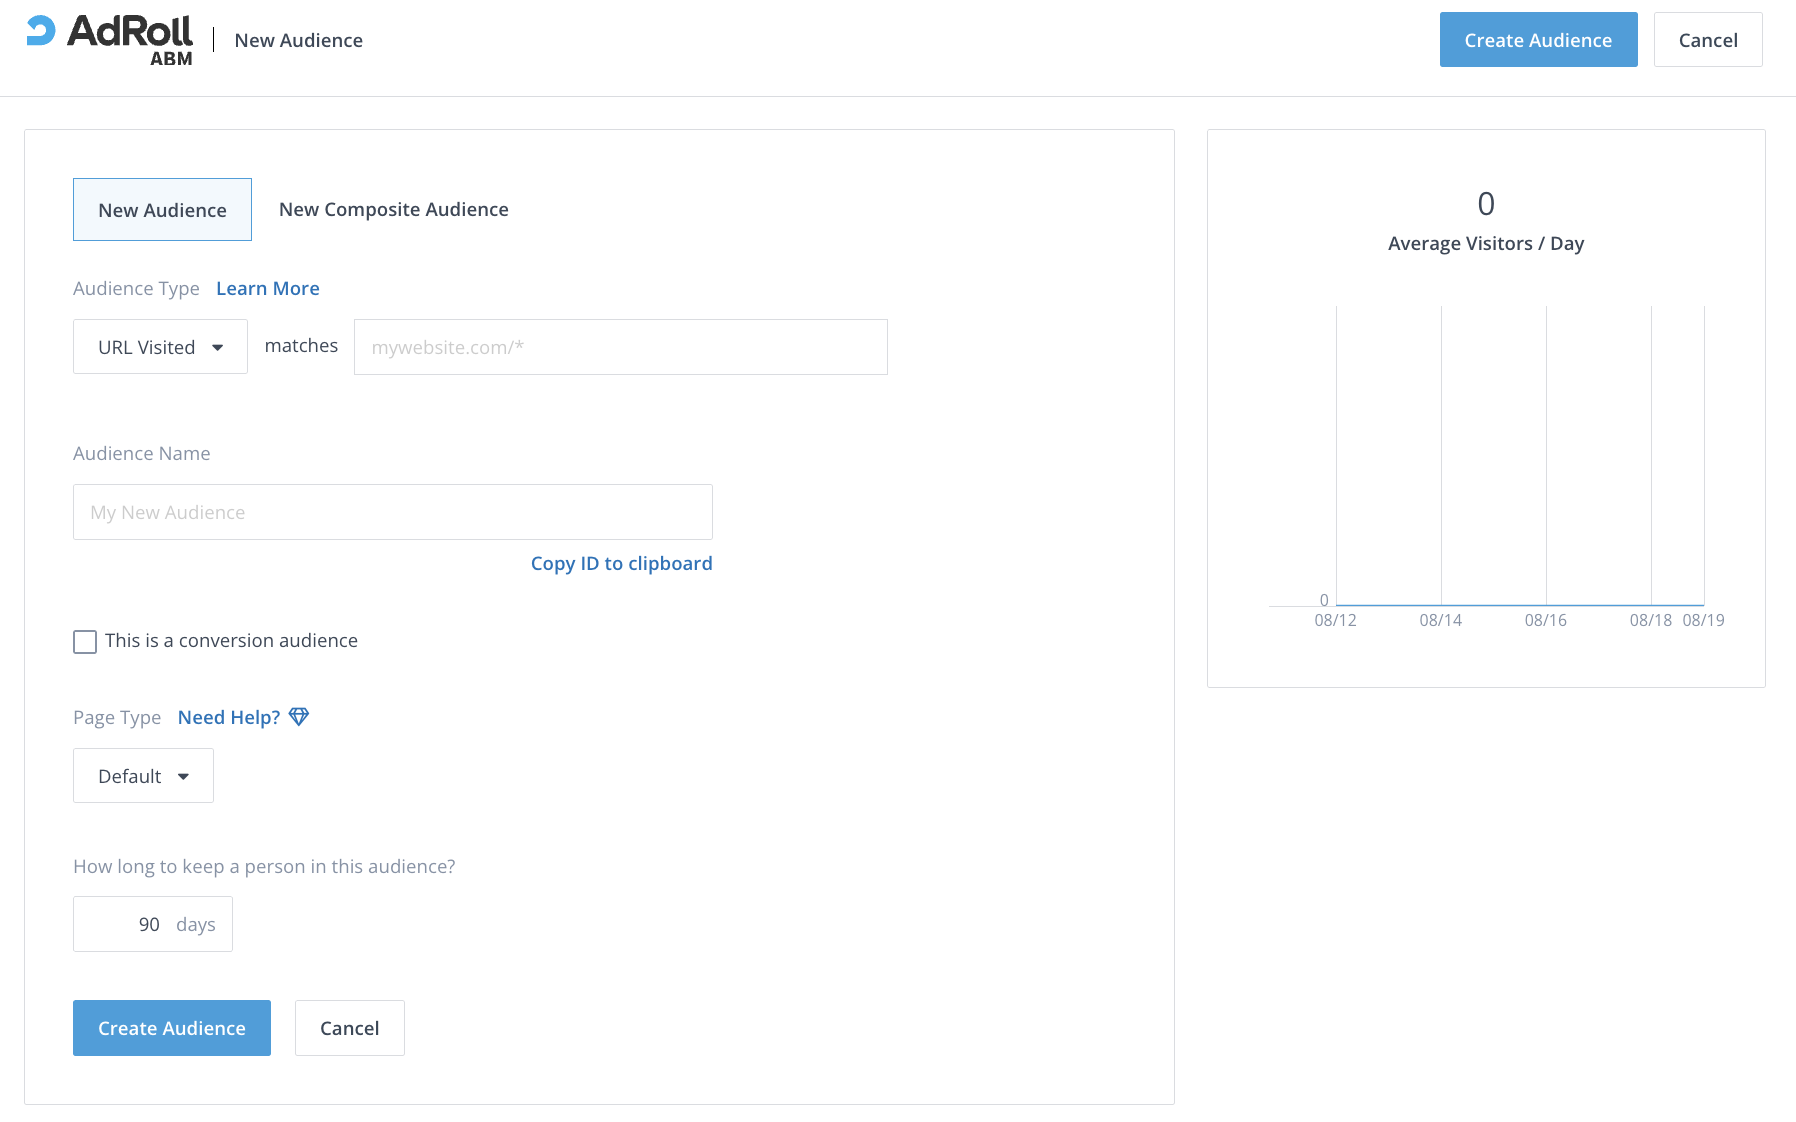
Task: Click the Audience Name text field
Action: [392, 512]
